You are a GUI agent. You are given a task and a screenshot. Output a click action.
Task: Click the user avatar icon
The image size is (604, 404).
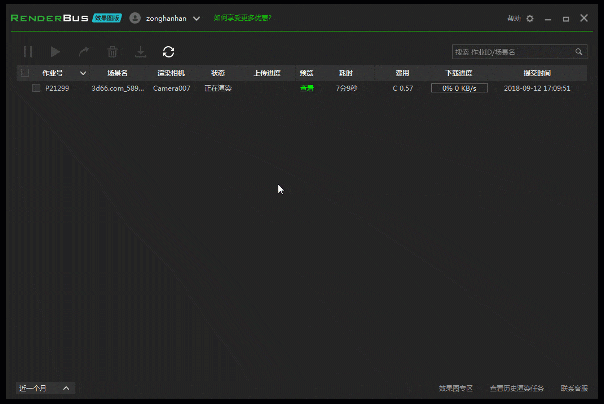point(135,18)
